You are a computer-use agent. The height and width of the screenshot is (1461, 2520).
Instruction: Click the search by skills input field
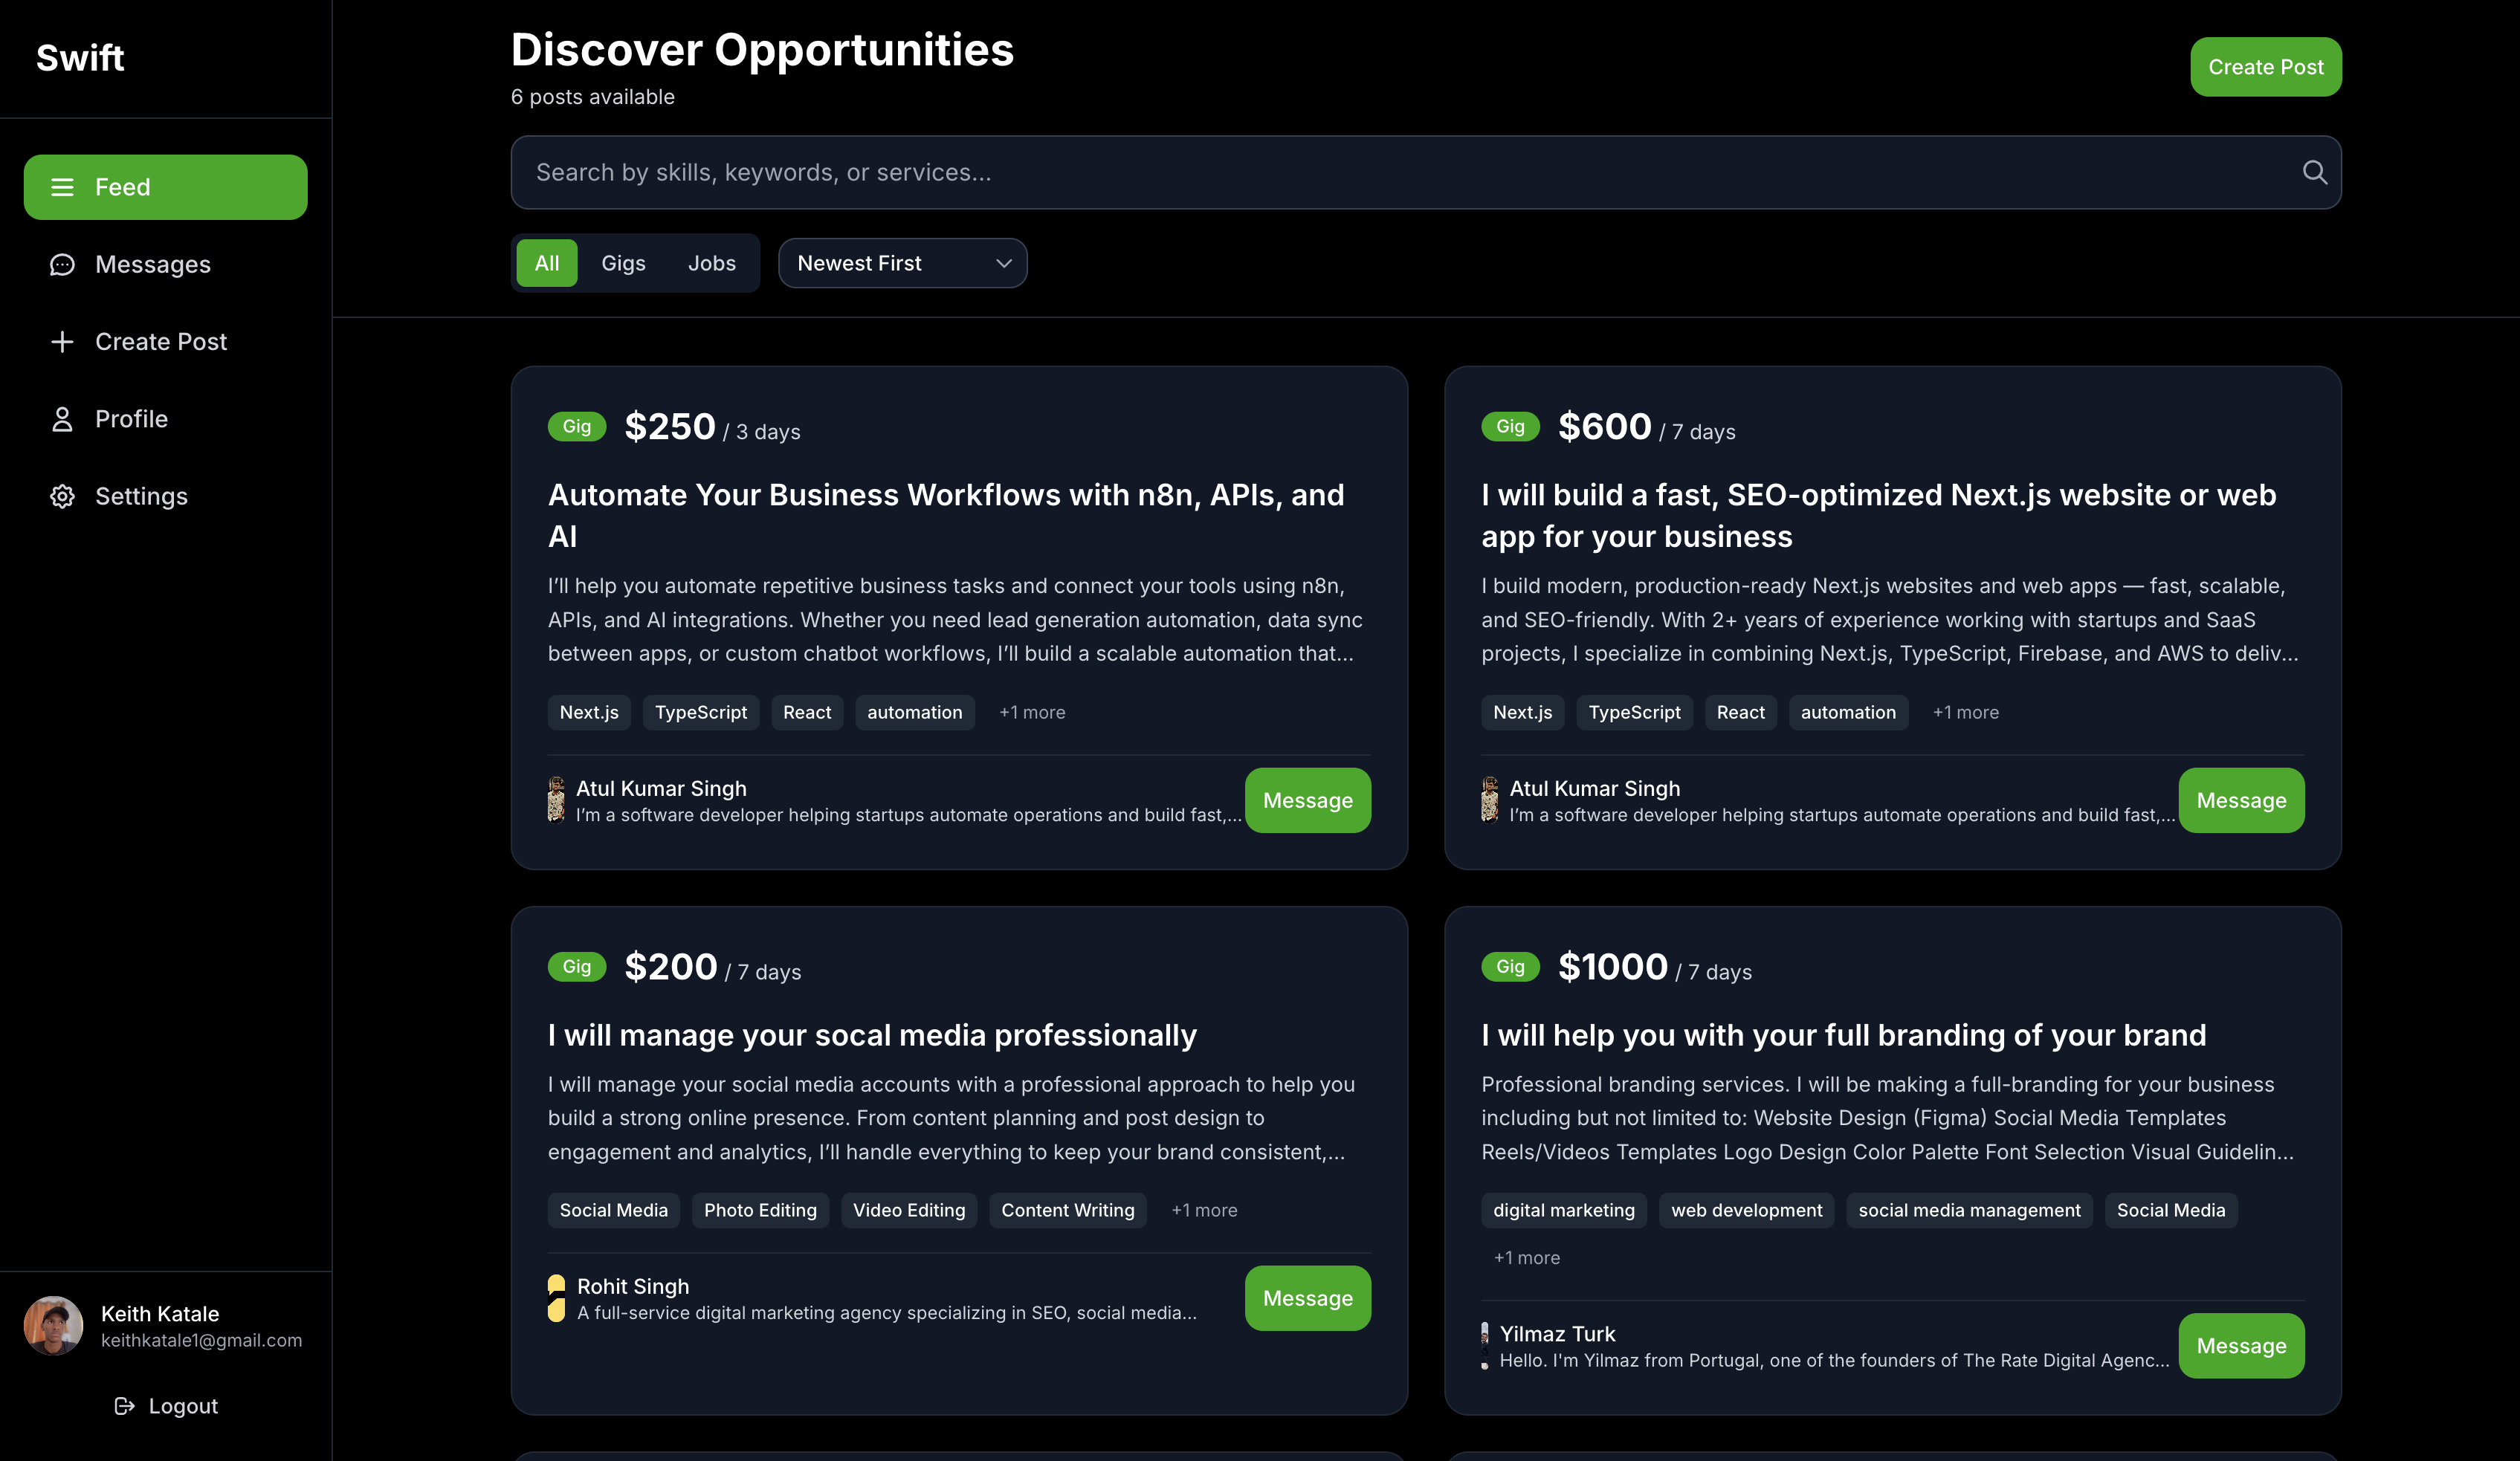pyautogui.click(x=1400, y=172)
